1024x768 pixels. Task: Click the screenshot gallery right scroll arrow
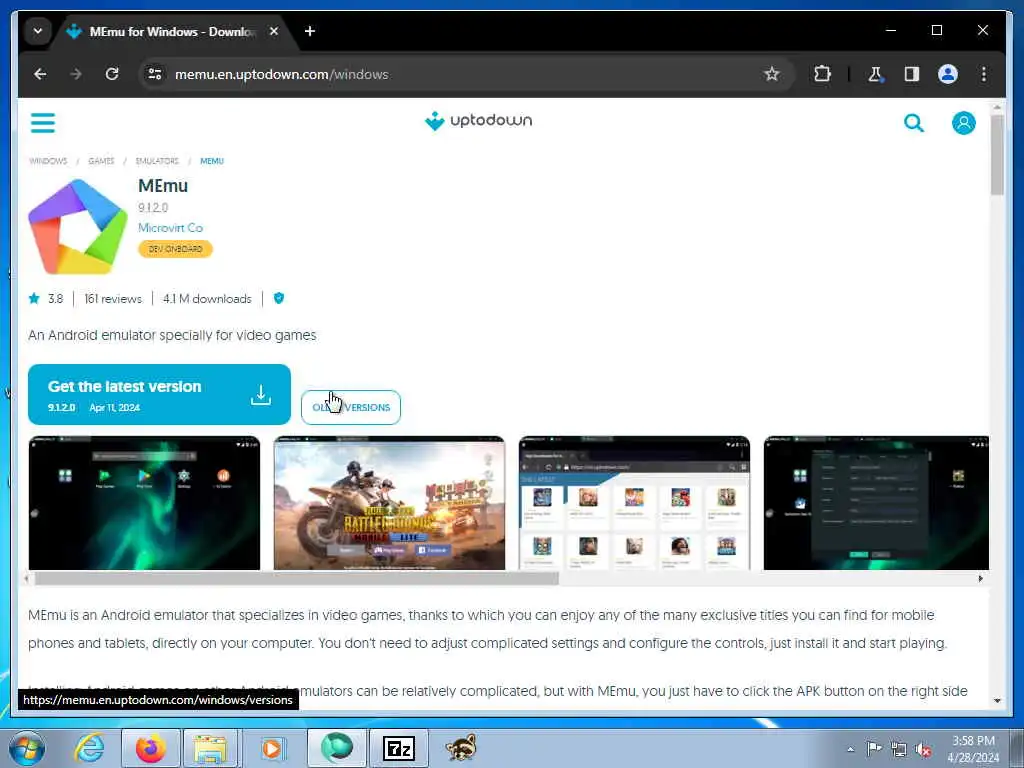[980, 579]
